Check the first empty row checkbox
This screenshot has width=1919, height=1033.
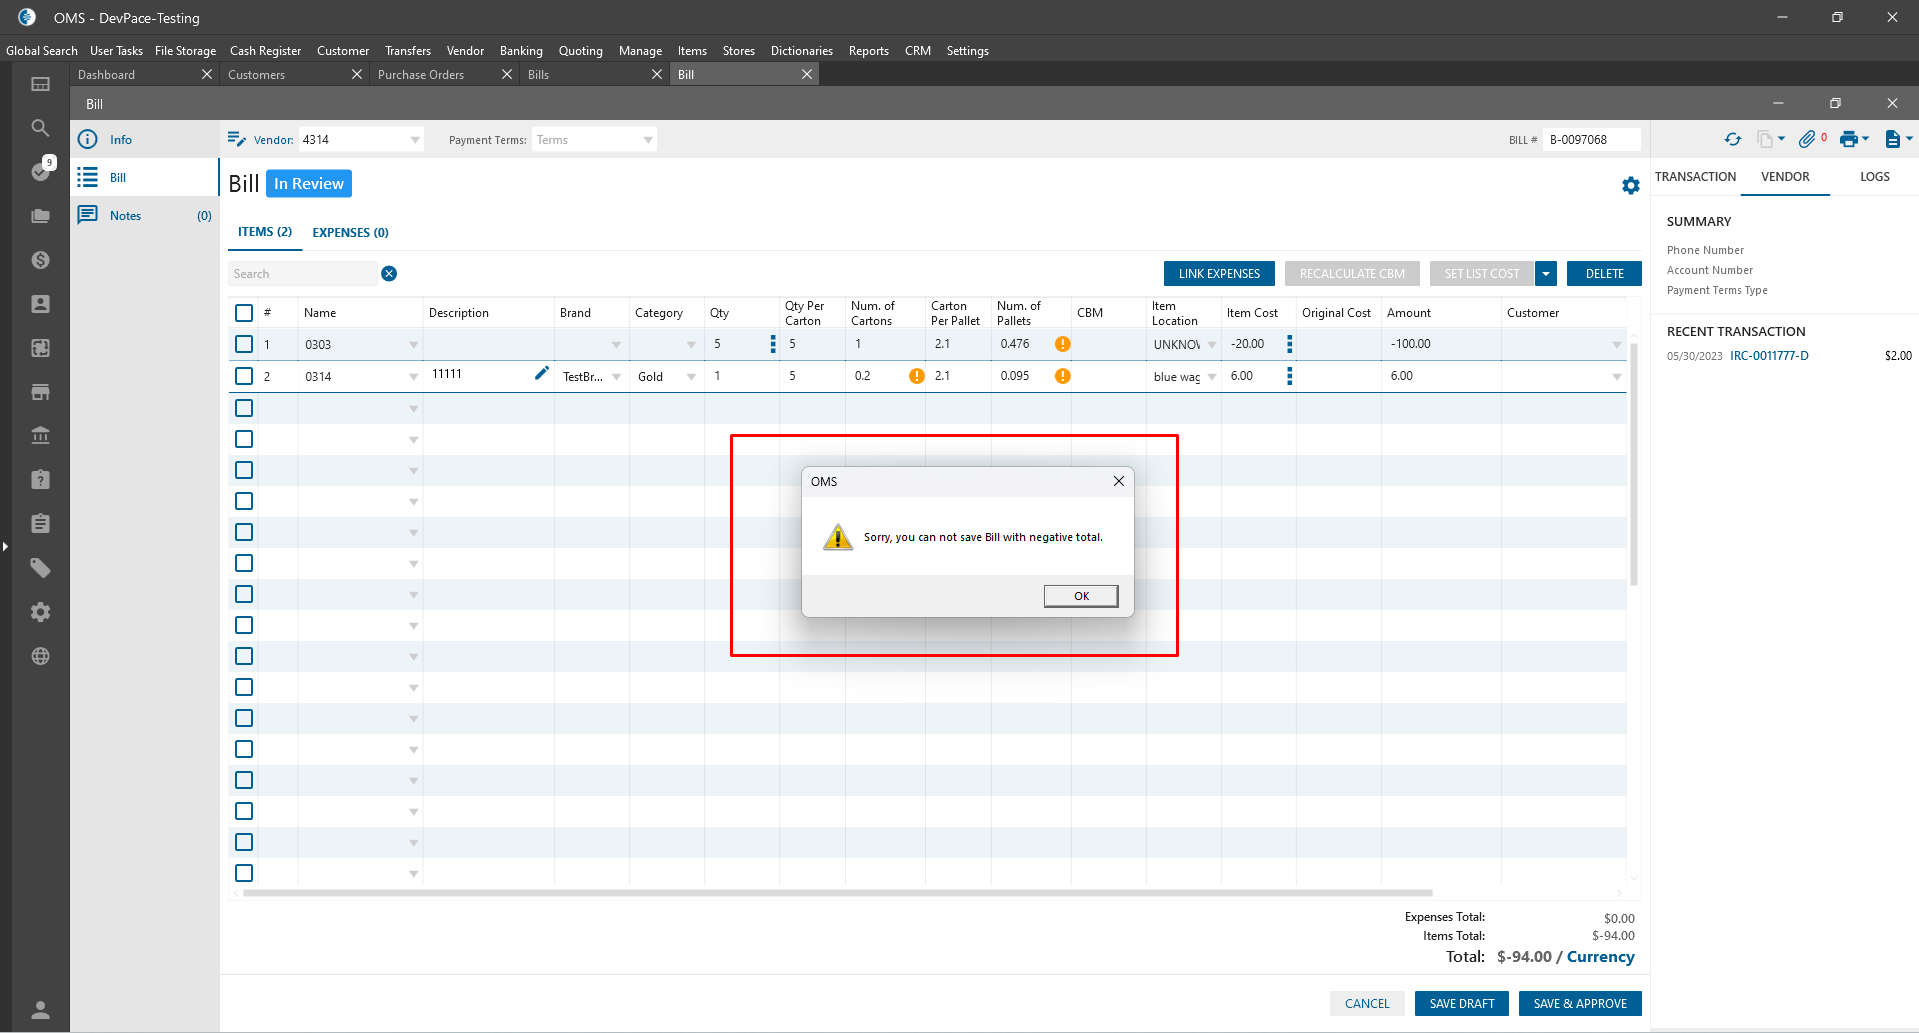coord(244,408)
